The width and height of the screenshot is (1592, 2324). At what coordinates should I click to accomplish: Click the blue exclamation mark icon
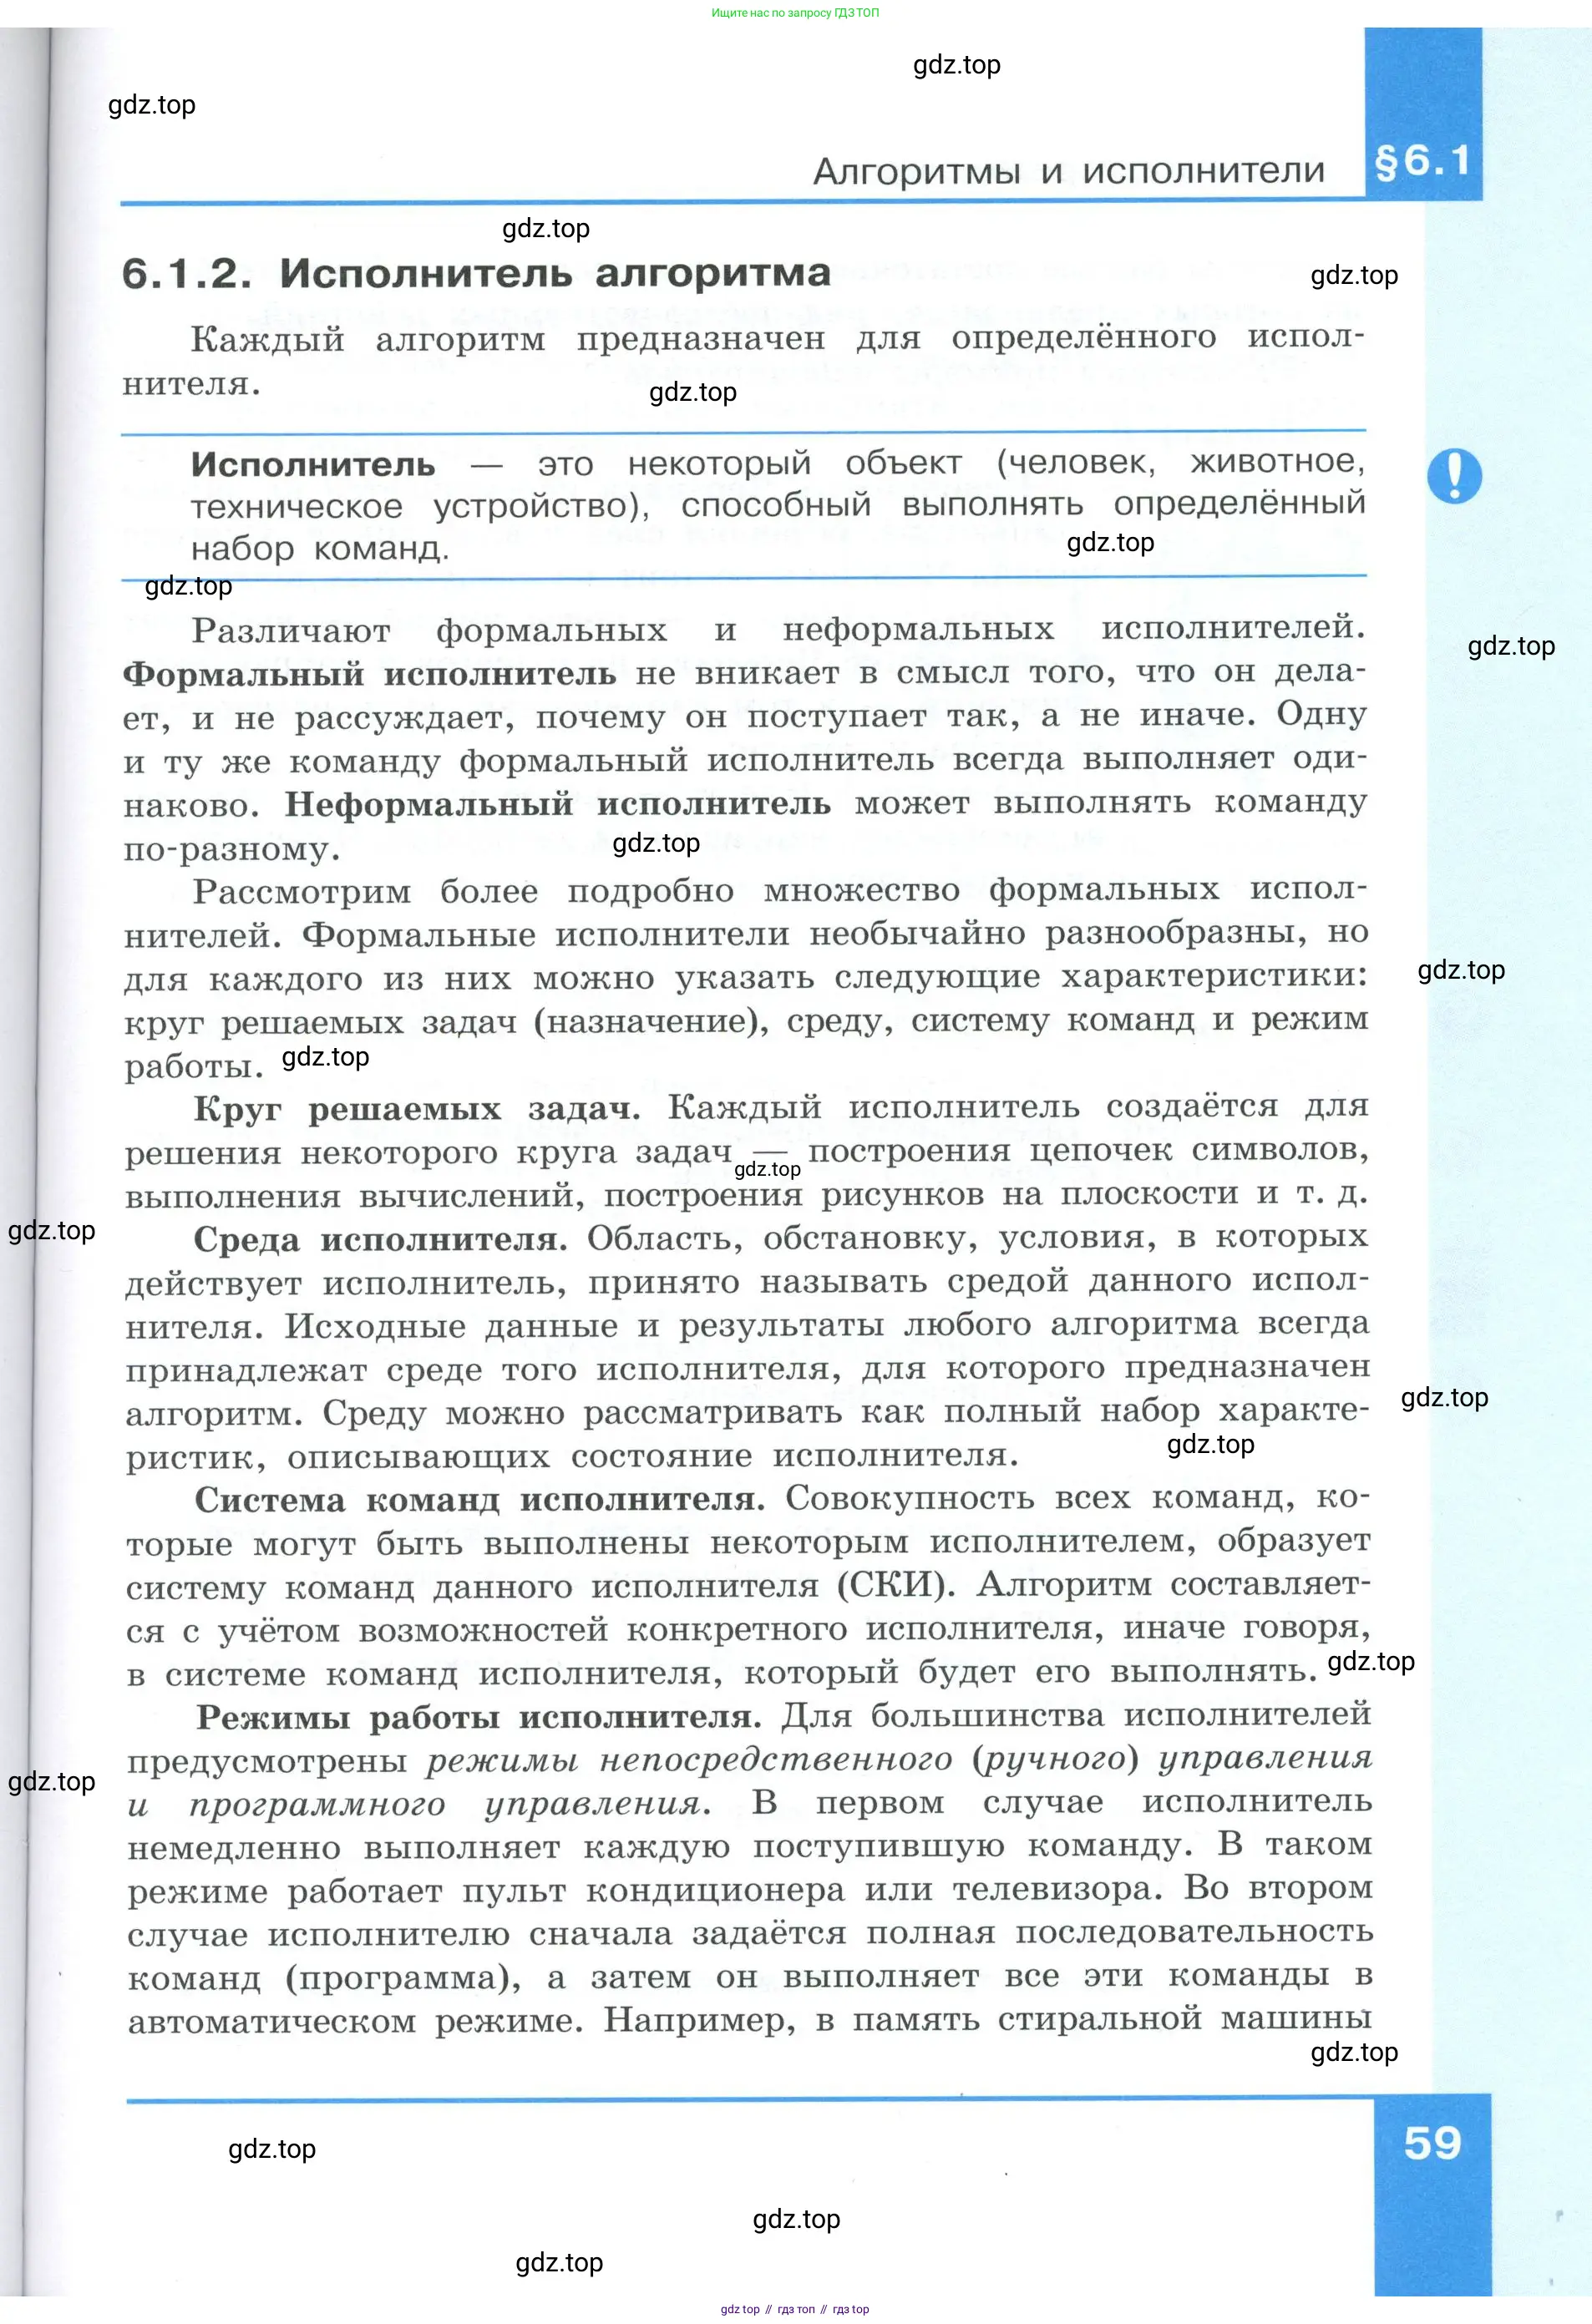click(1454, 475)
